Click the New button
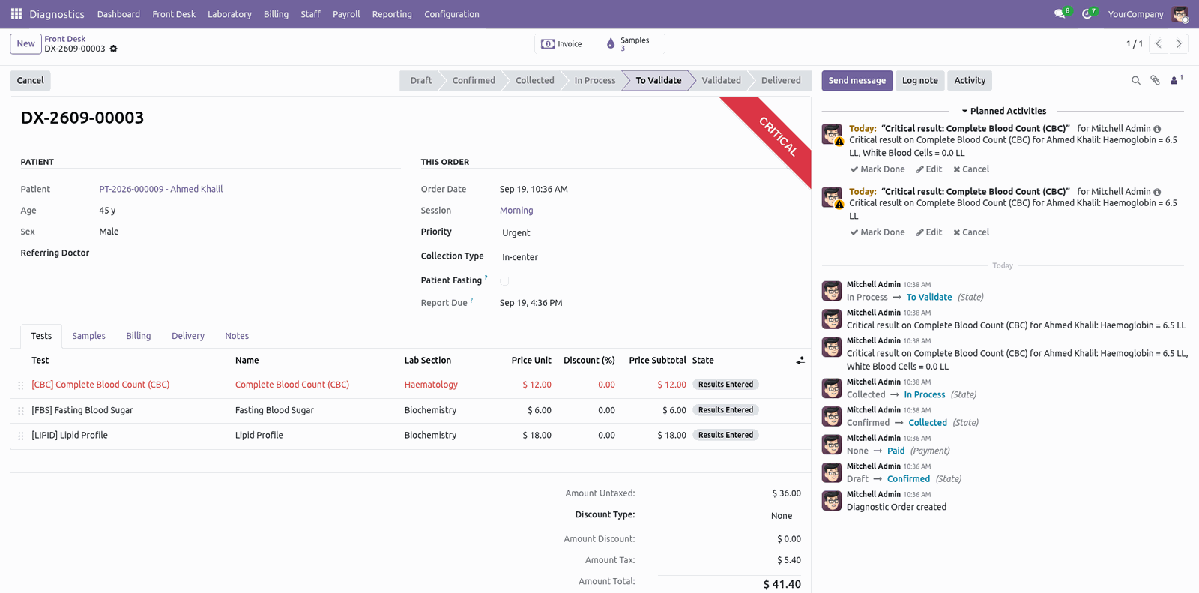 tap(25, 44)
